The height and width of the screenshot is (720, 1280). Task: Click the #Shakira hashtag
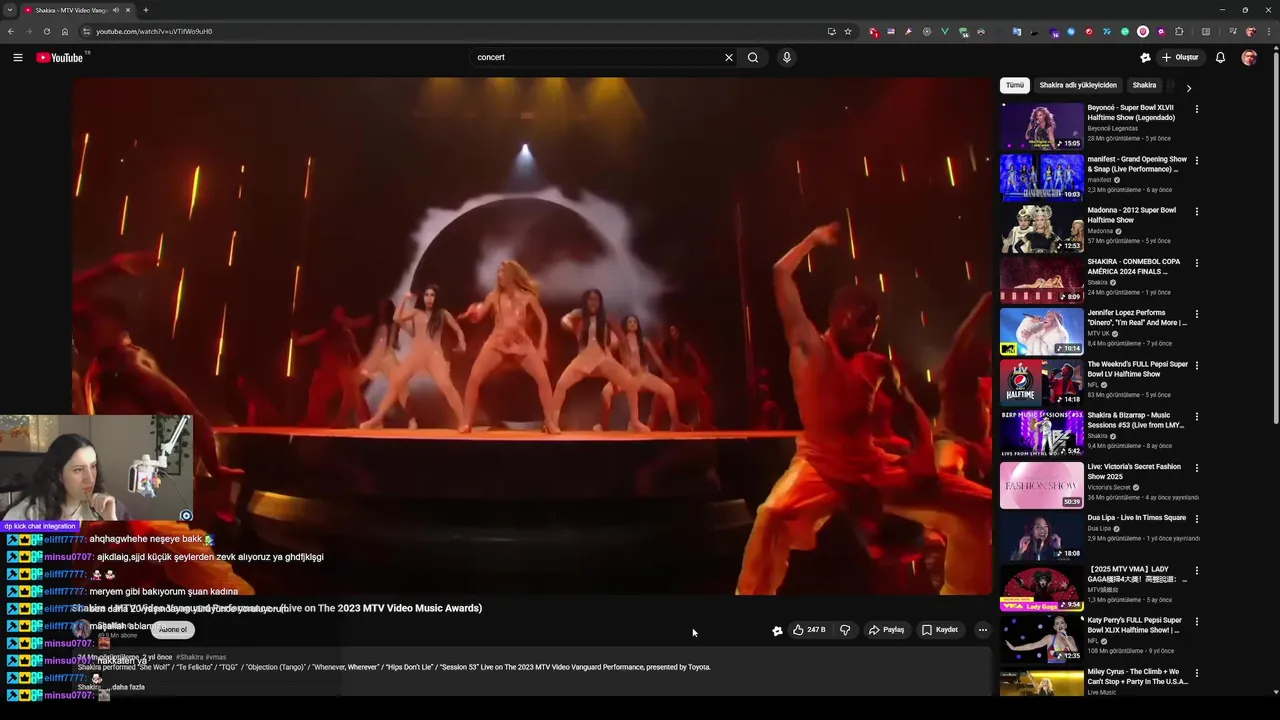[189, 657]
